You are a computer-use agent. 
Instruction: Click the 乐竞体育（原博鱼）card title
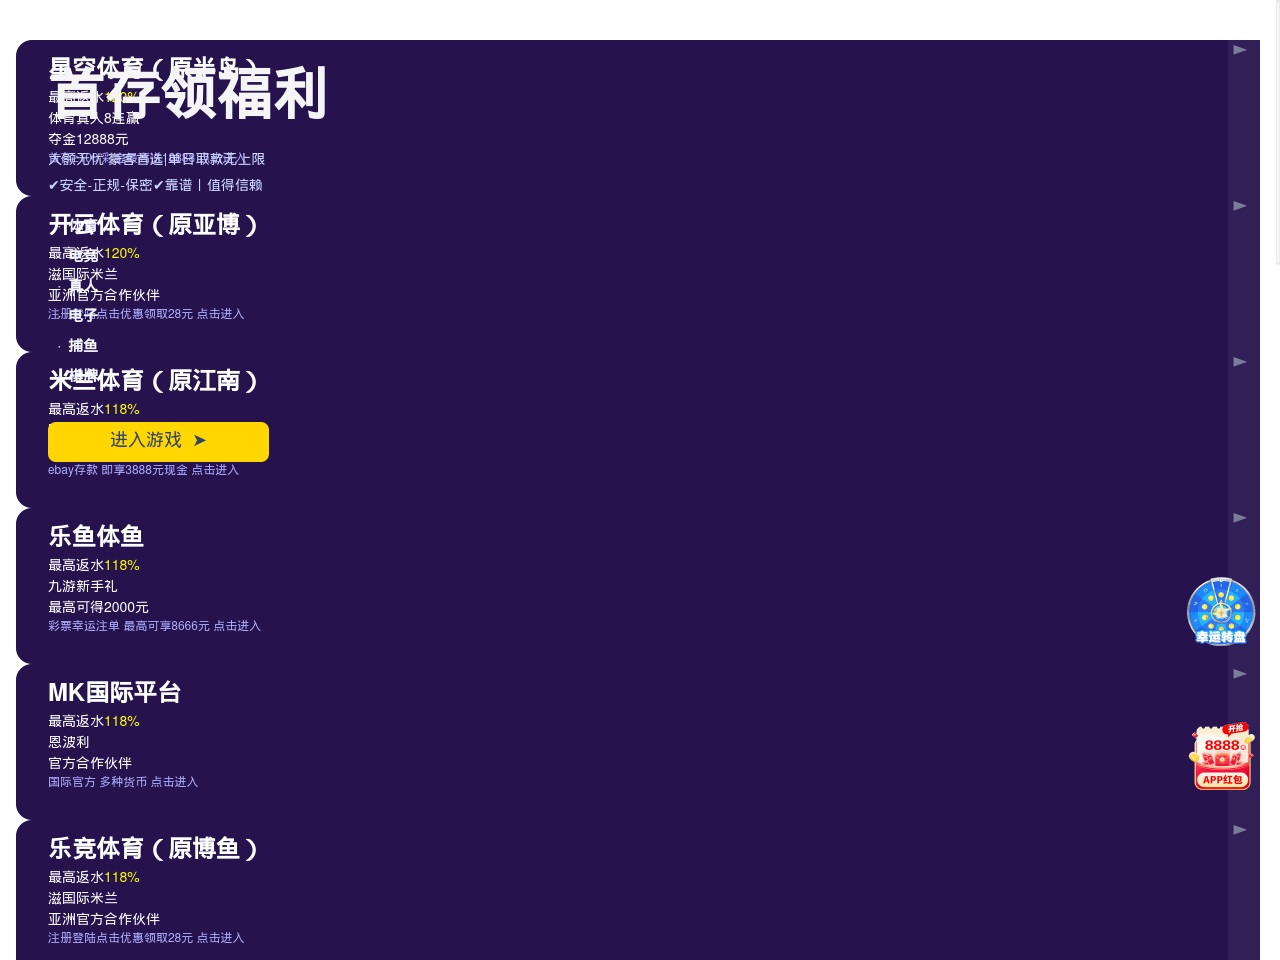[x=154, y=849]
